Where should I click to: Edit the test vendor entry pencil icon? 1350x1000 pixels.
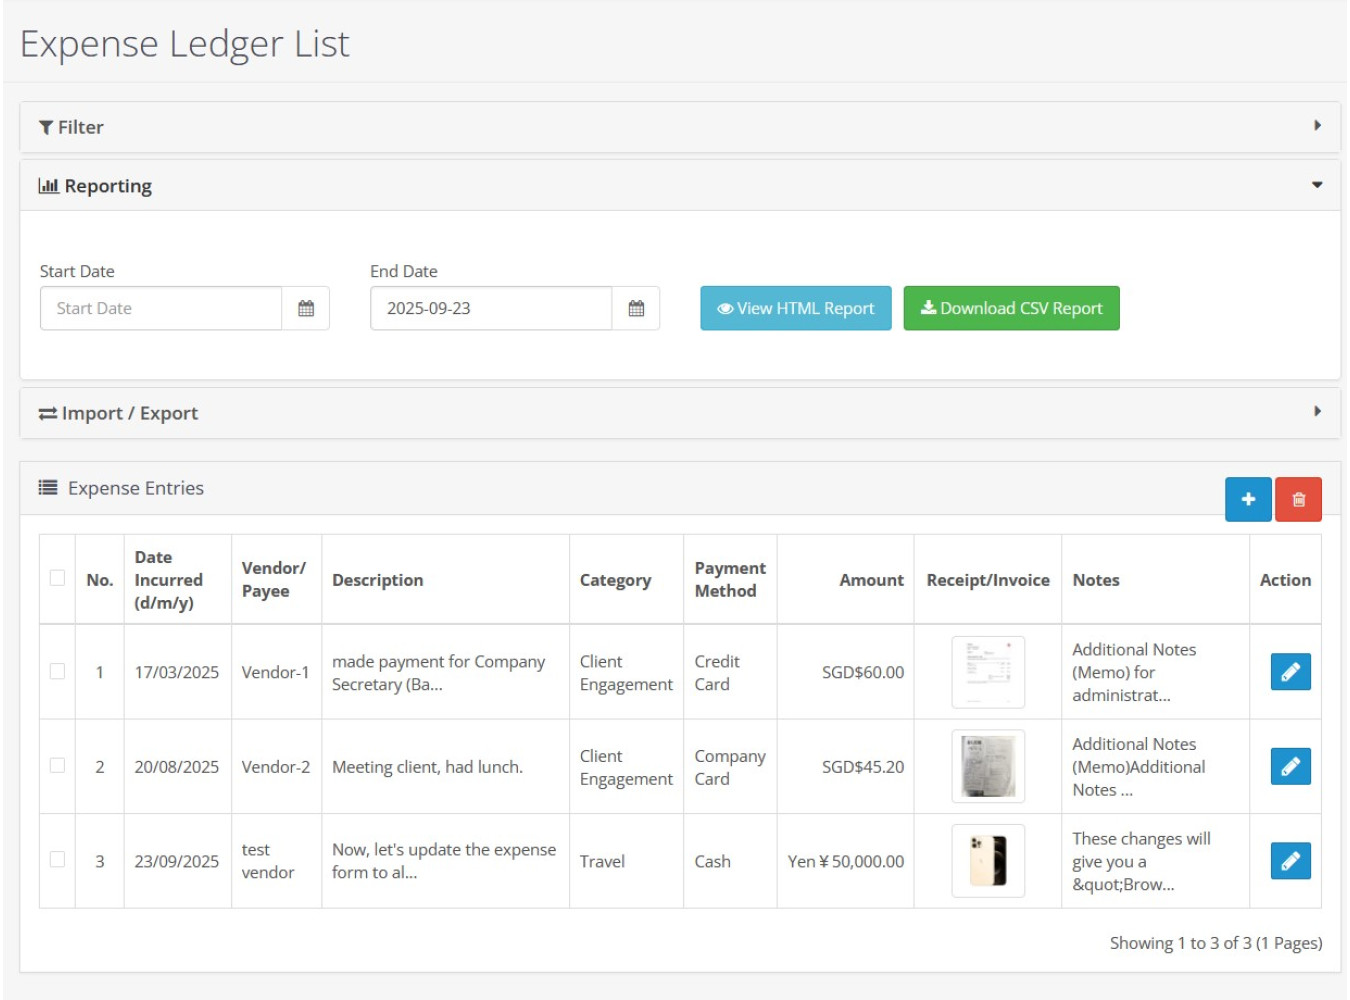click(1290, 861)
